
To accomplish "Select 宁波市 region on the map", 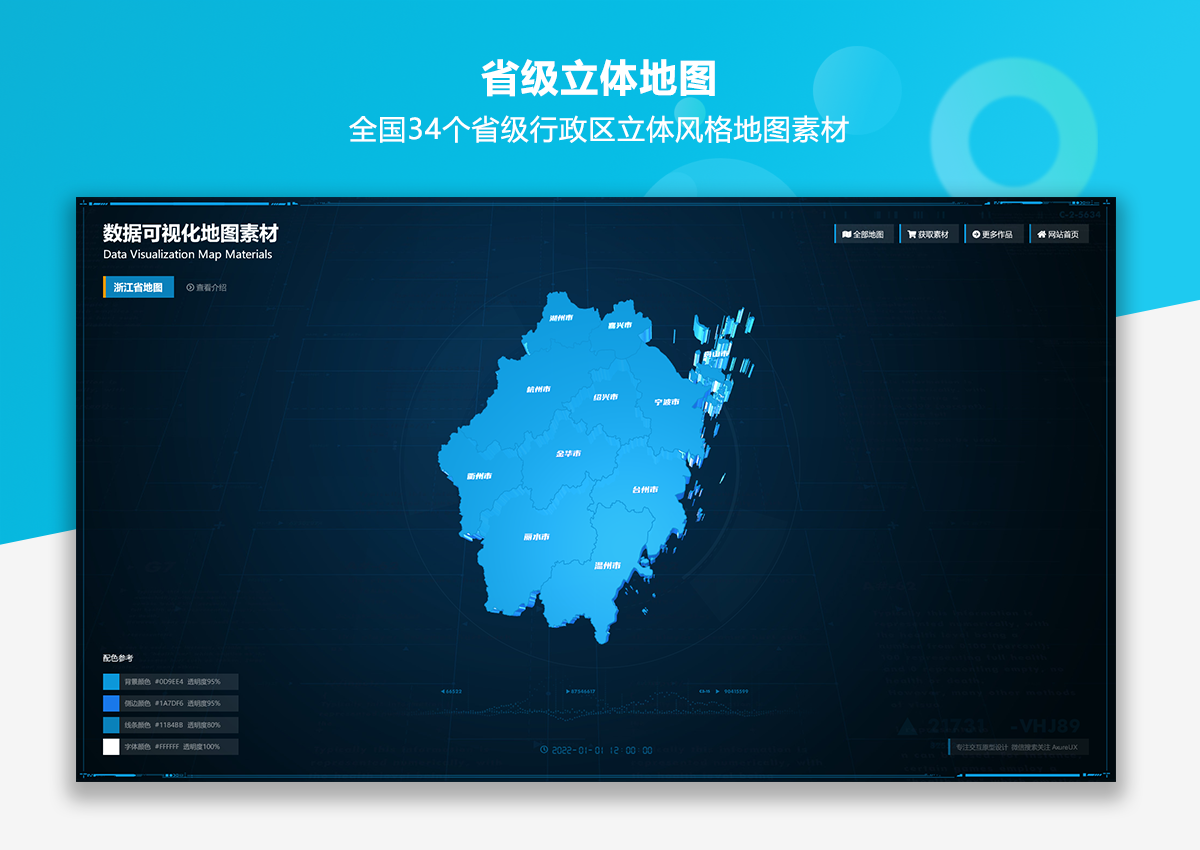I will click(667, 402).
